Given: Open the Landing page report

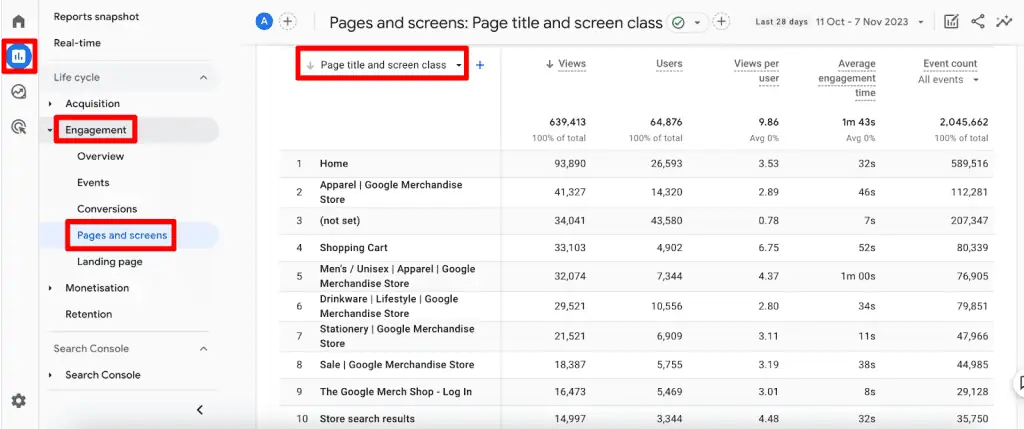Looking at the screenshot, I should (110, 261).
